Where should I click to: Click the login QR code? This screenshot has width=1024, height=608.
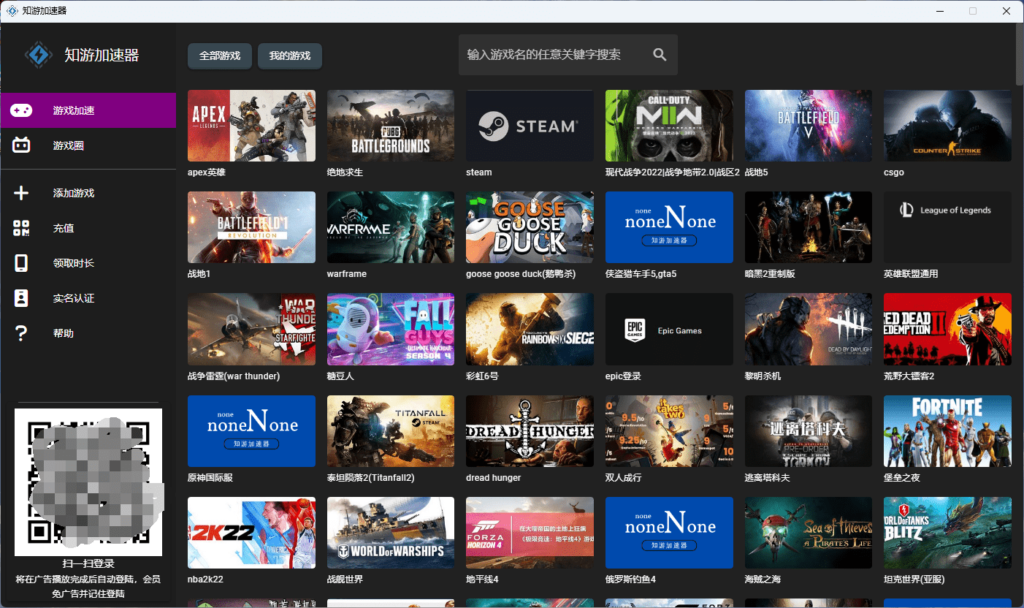[x=88, y=482]
